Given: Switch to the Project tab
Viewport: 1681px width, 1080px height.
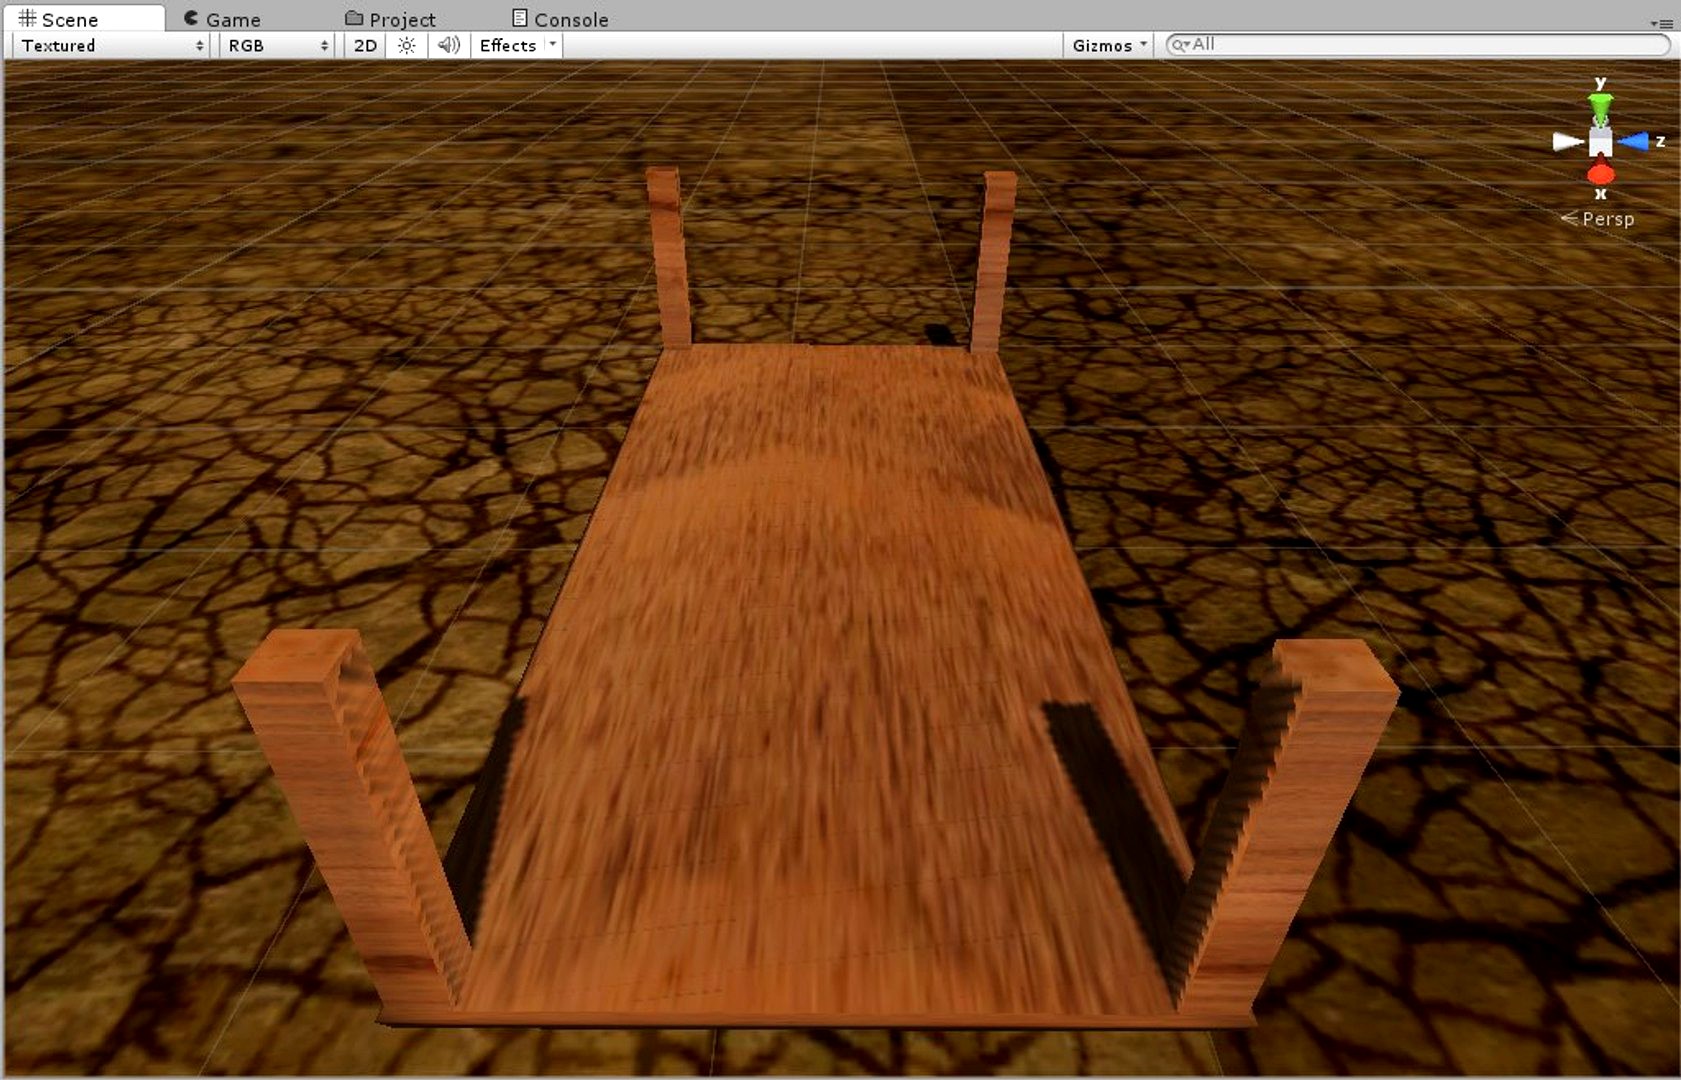Looking at the screenshot, I should coord(400,18).
